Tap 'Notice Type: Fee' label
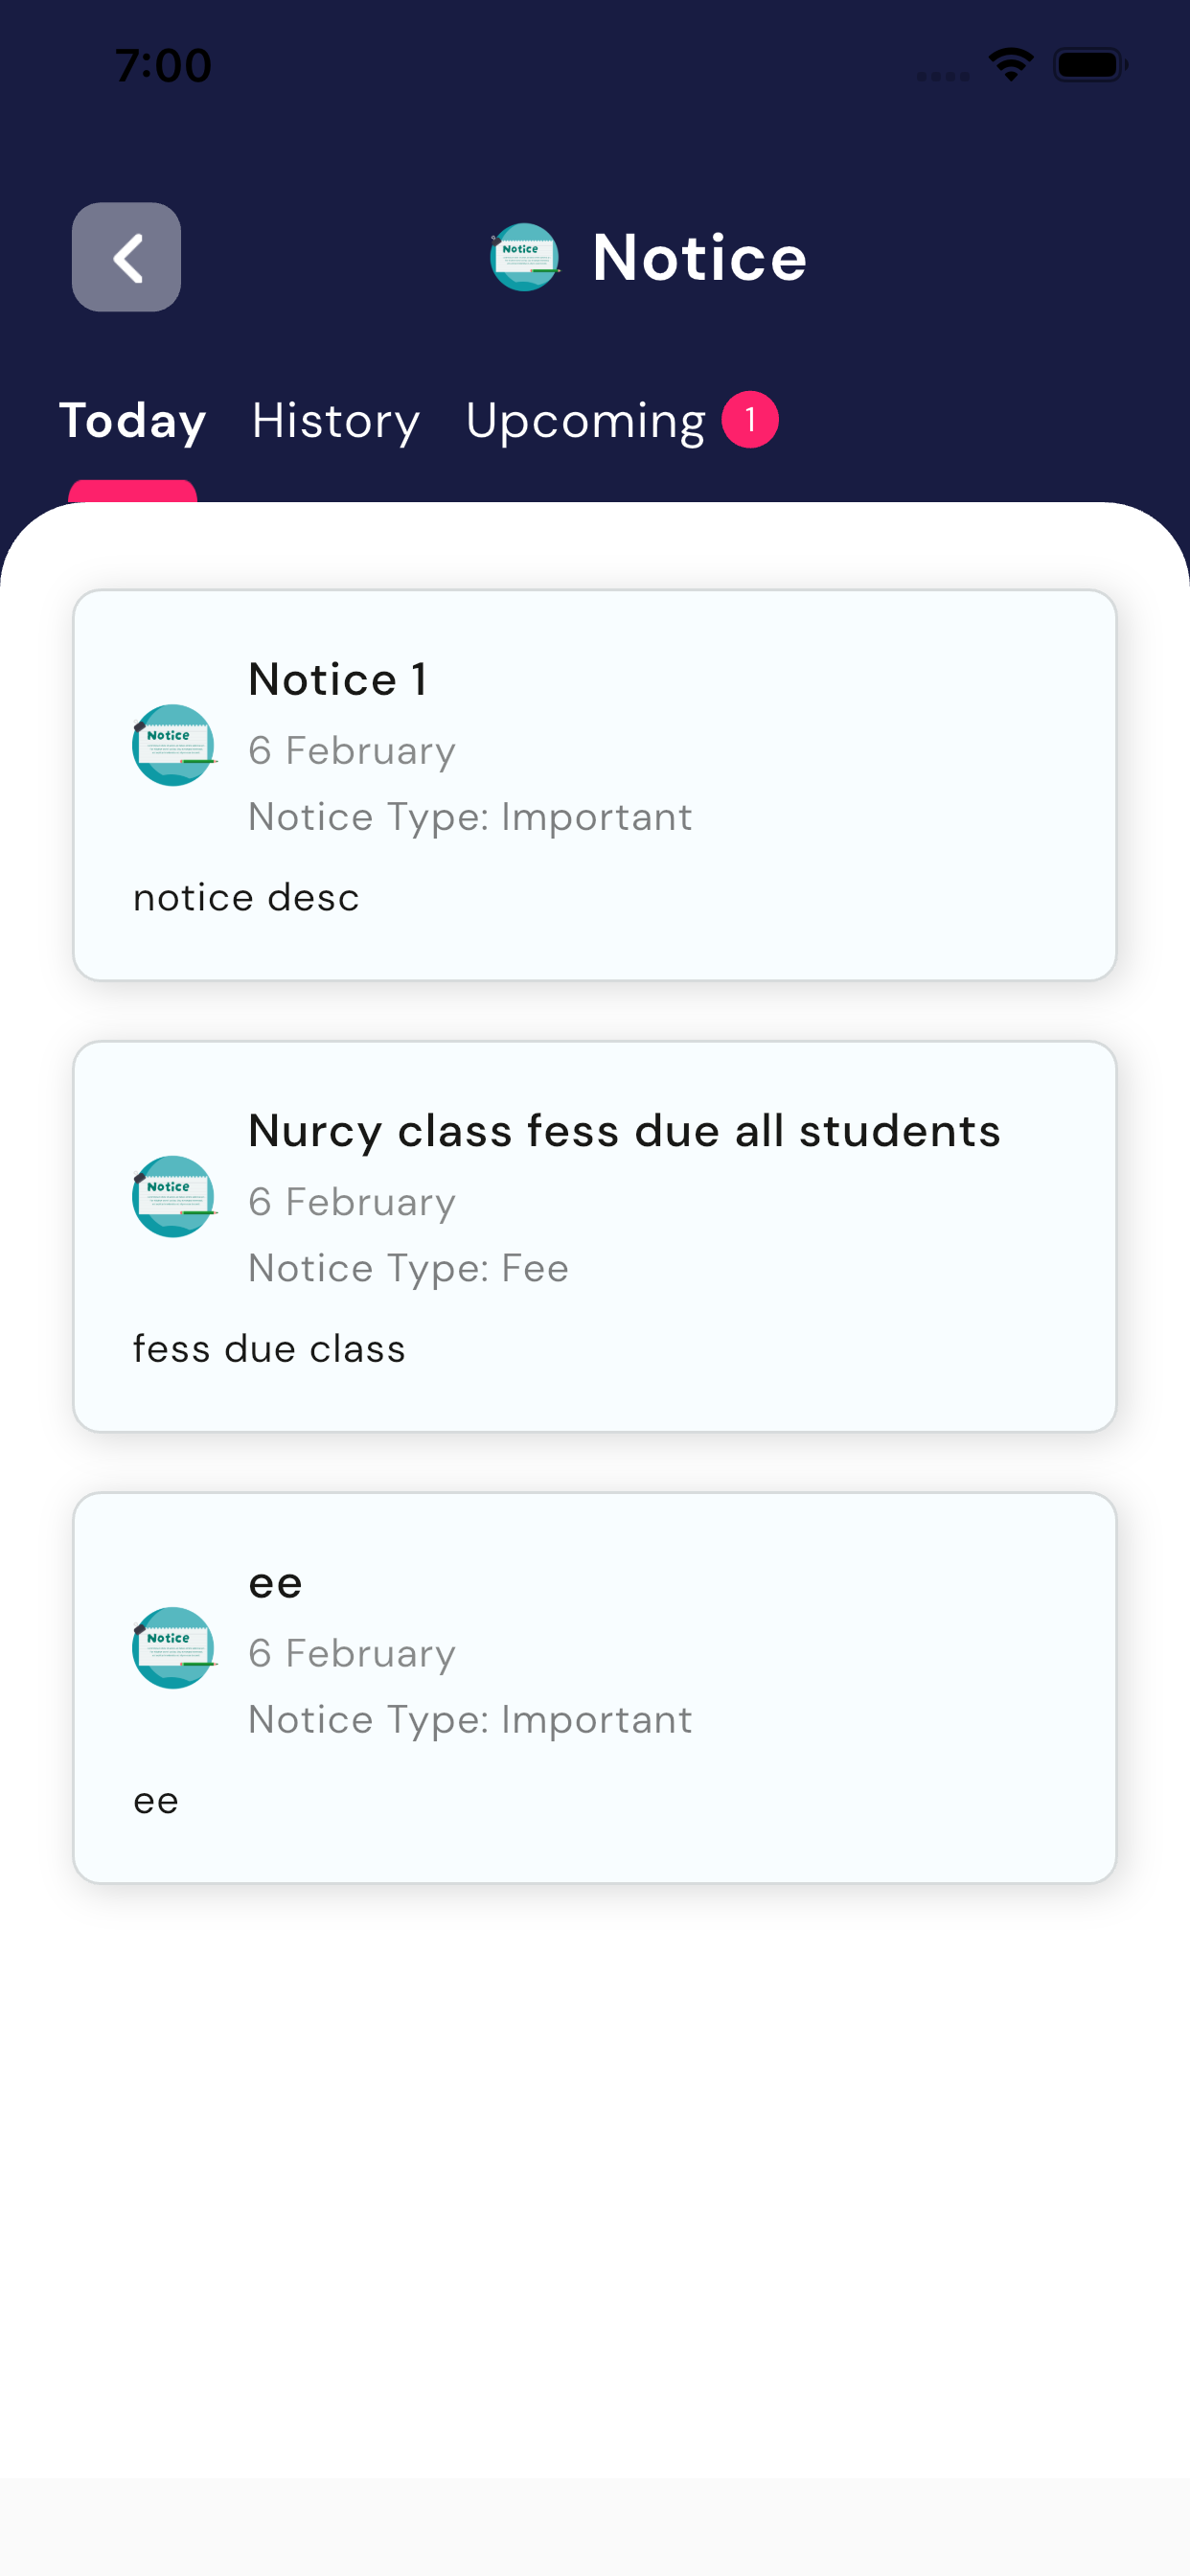The width and height of the screenshot is (1190, 2576). [408, 1268]
